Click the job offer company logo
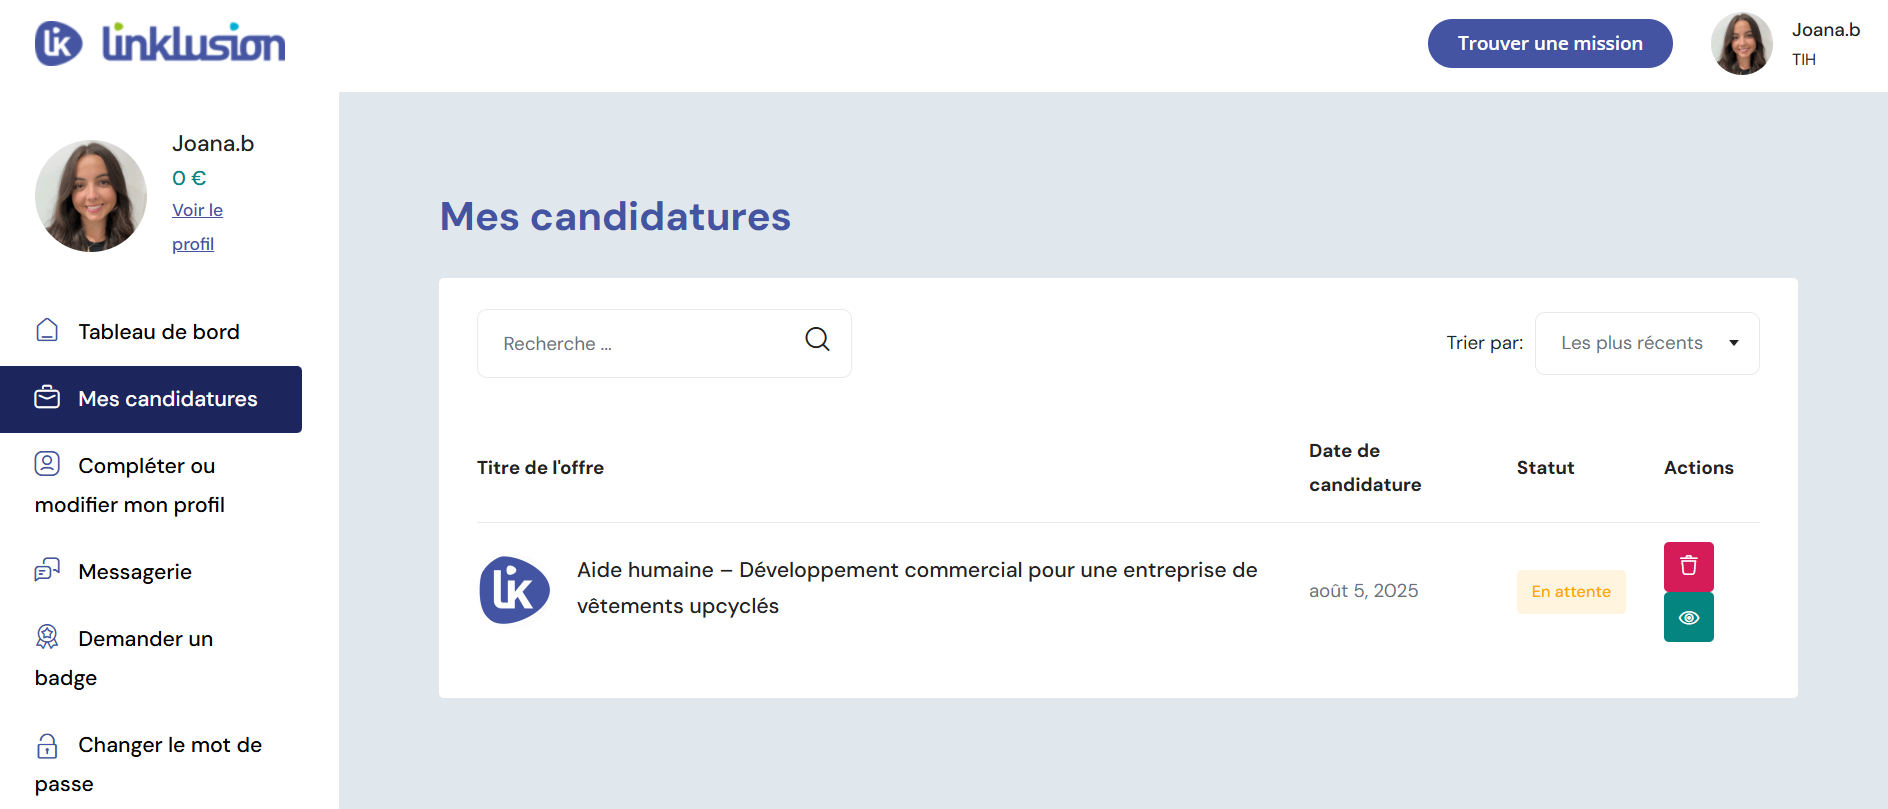Screen dimensions: 1888x809 (514, 590)
